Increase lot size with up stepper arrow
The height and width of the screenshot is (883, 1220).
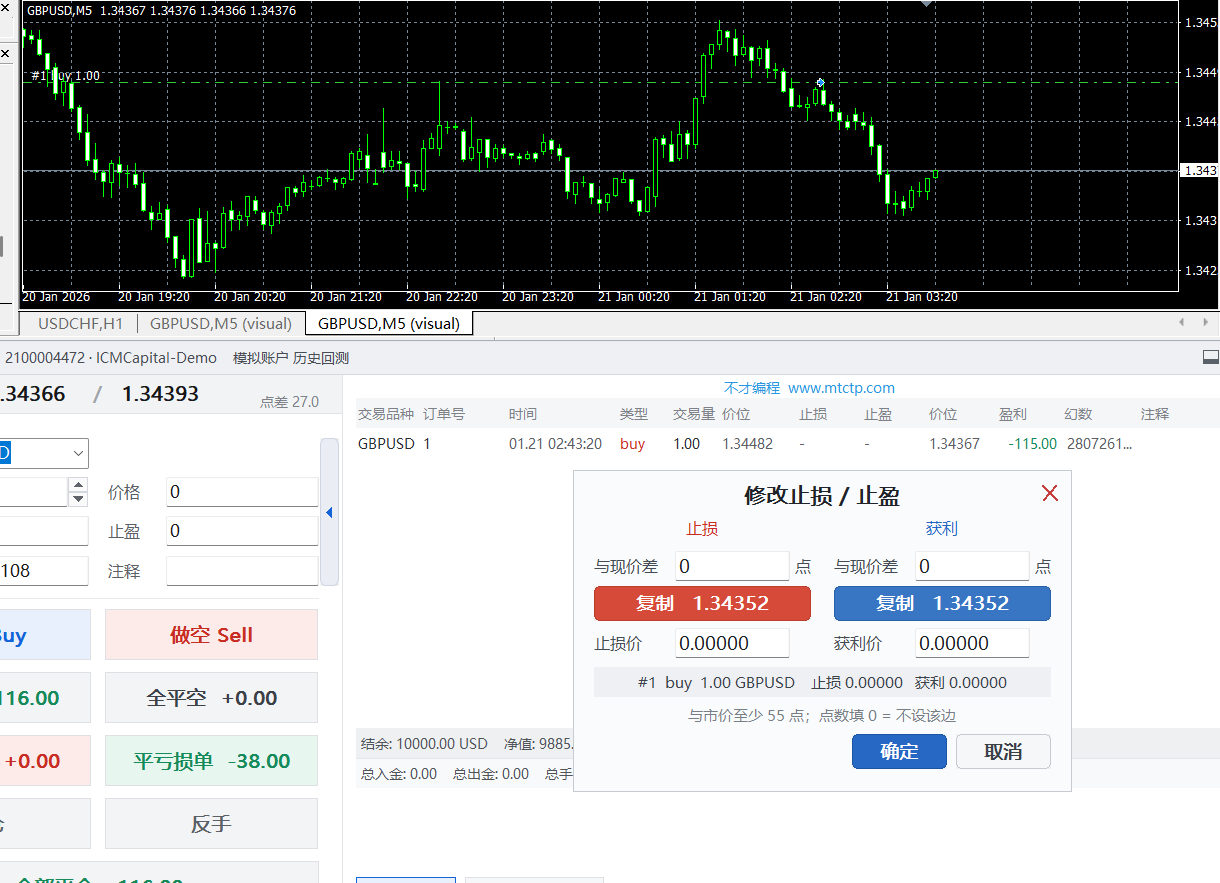click(x=78, y=485)
